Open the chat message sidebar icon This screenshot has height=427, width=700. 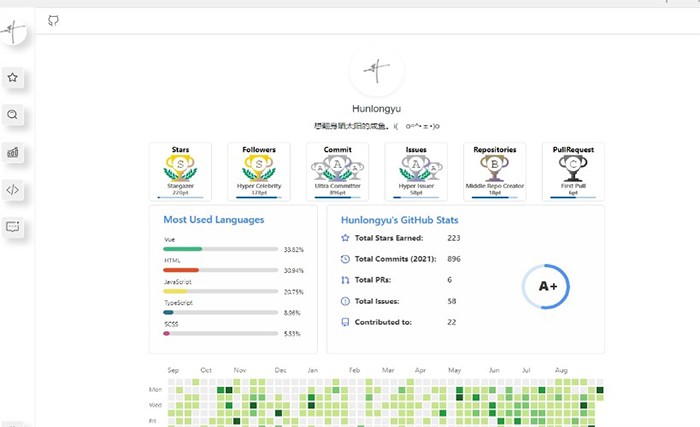pyautogui.click(x=12, y=227)
